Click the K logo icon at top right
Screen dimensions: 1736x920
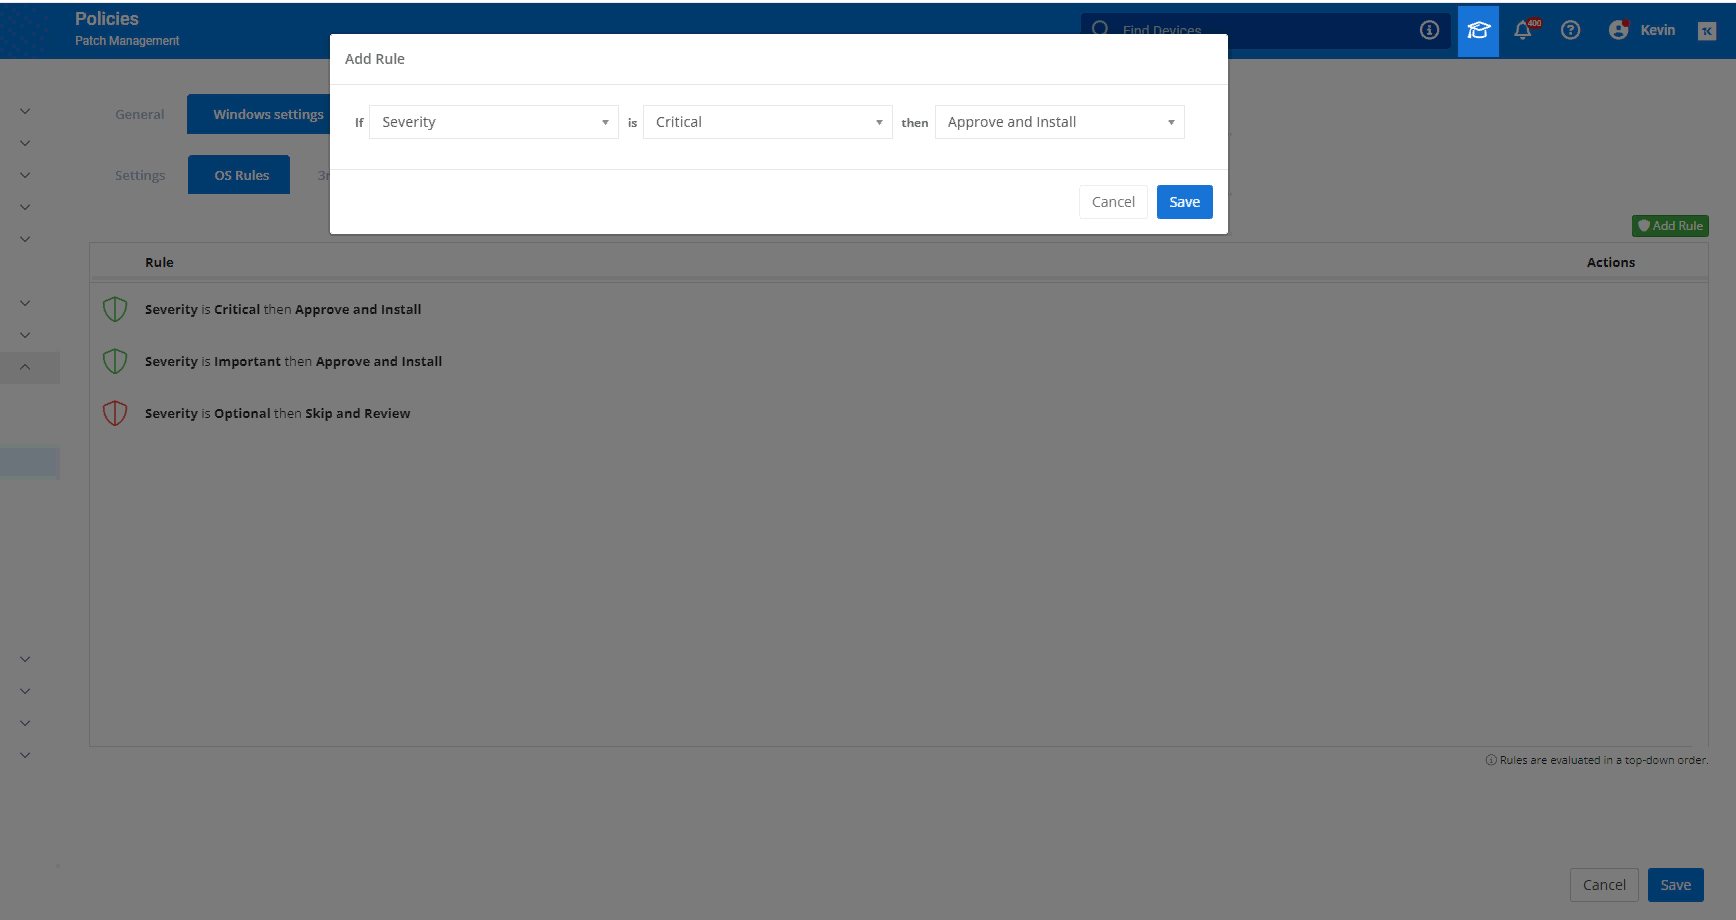click(x=1707, y=31)
